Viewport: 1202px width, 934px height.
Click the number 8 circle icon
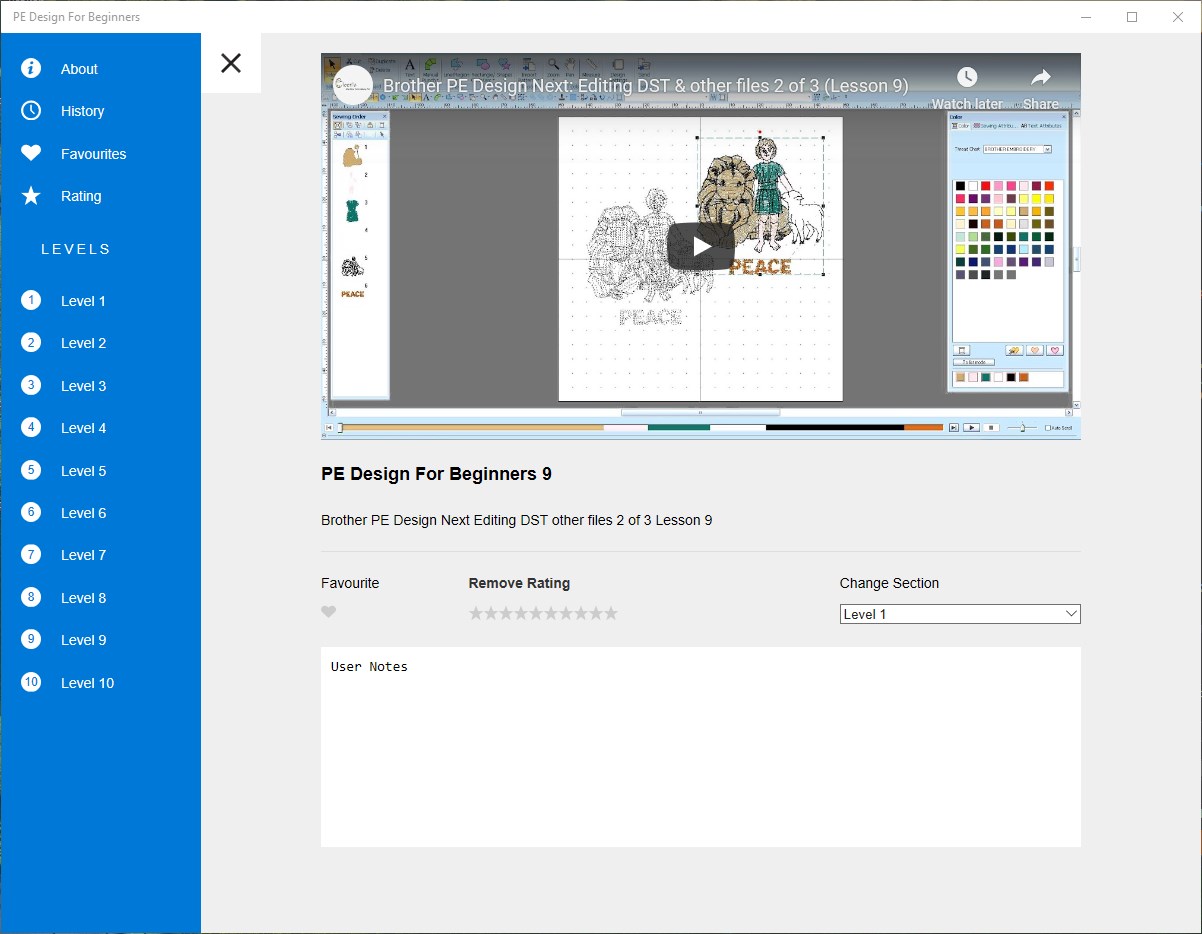pyautogui.click(x=31, y=597)
